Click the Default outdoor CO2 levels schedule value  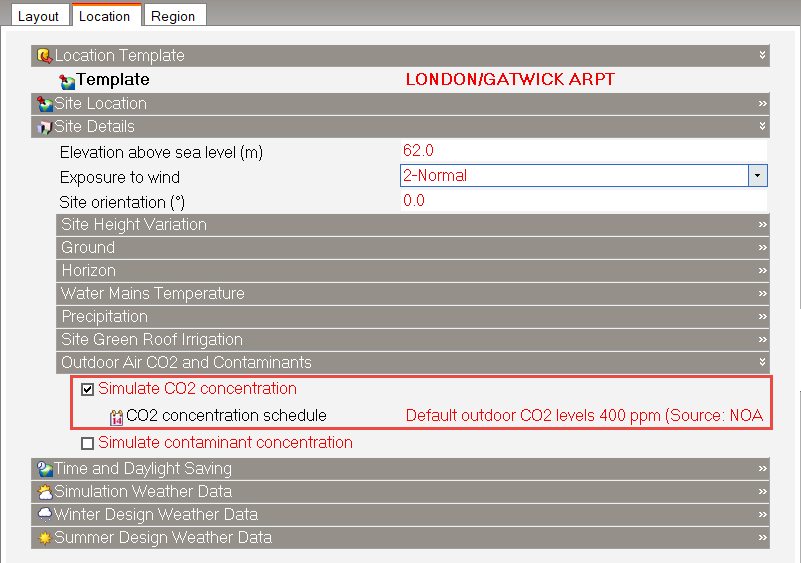coord(584,416)
